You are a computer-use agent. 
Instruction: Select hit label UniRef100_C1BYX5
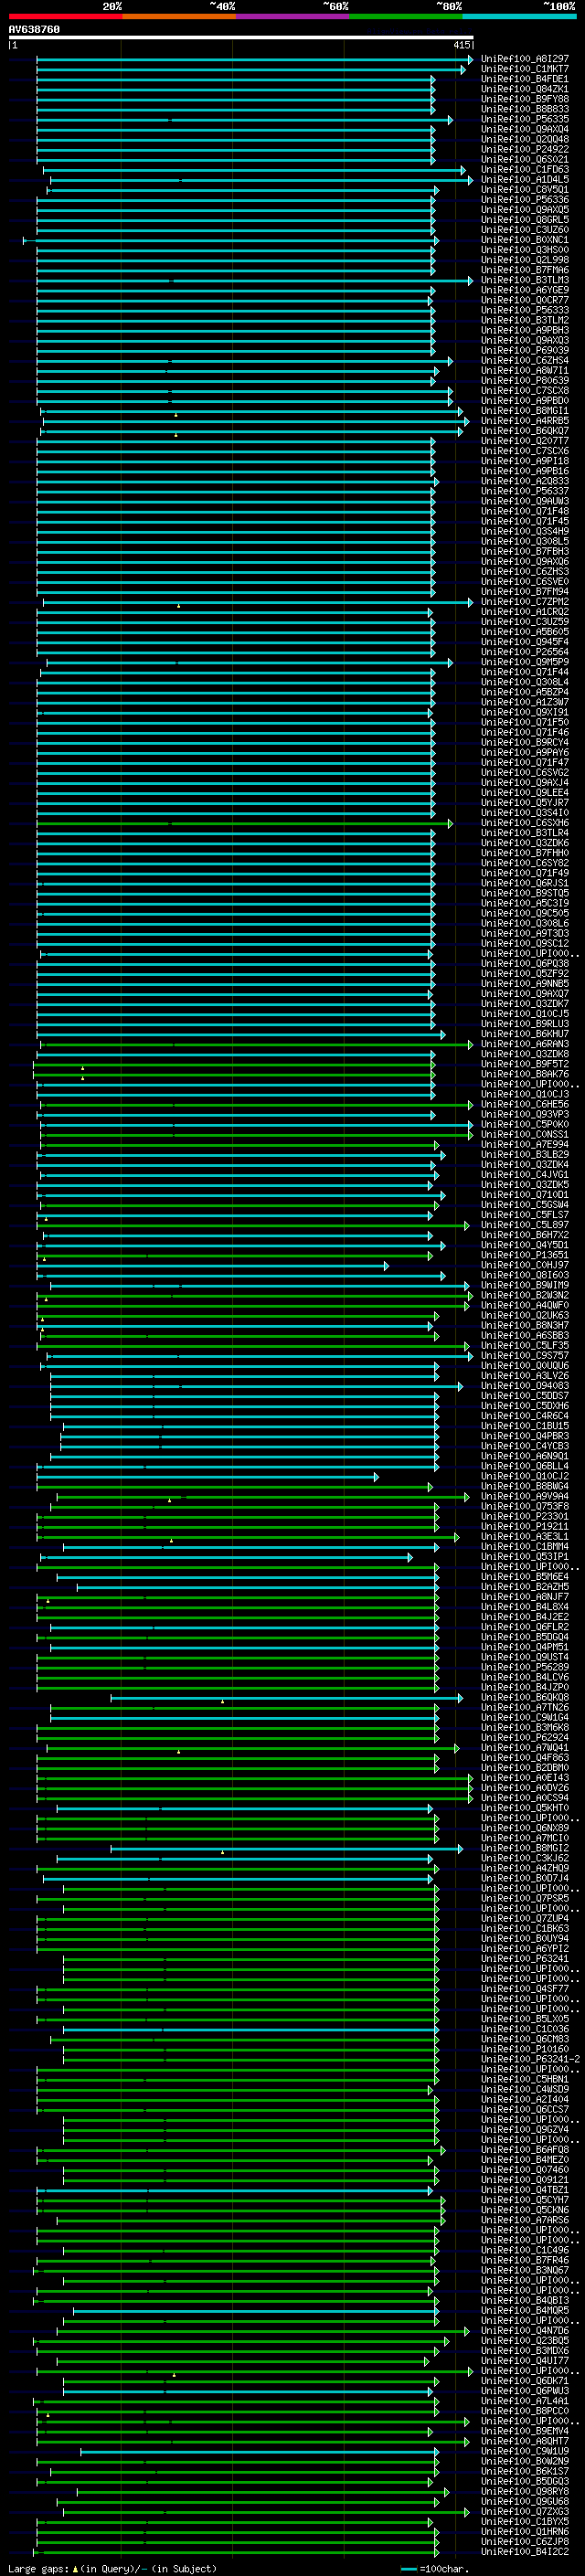point(524,2521)
